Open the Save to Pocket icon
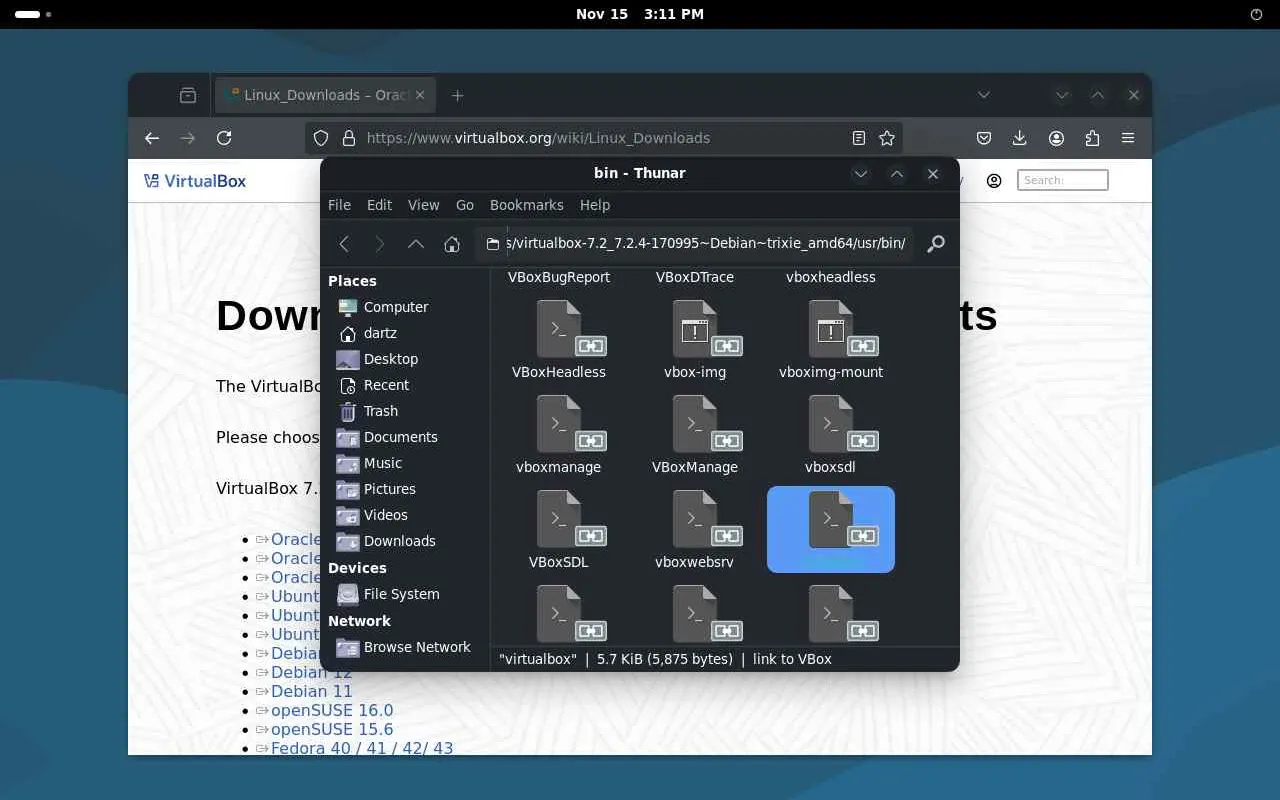Image resolution: width=1280 pixels, height=800 pixels. [984, 138]
